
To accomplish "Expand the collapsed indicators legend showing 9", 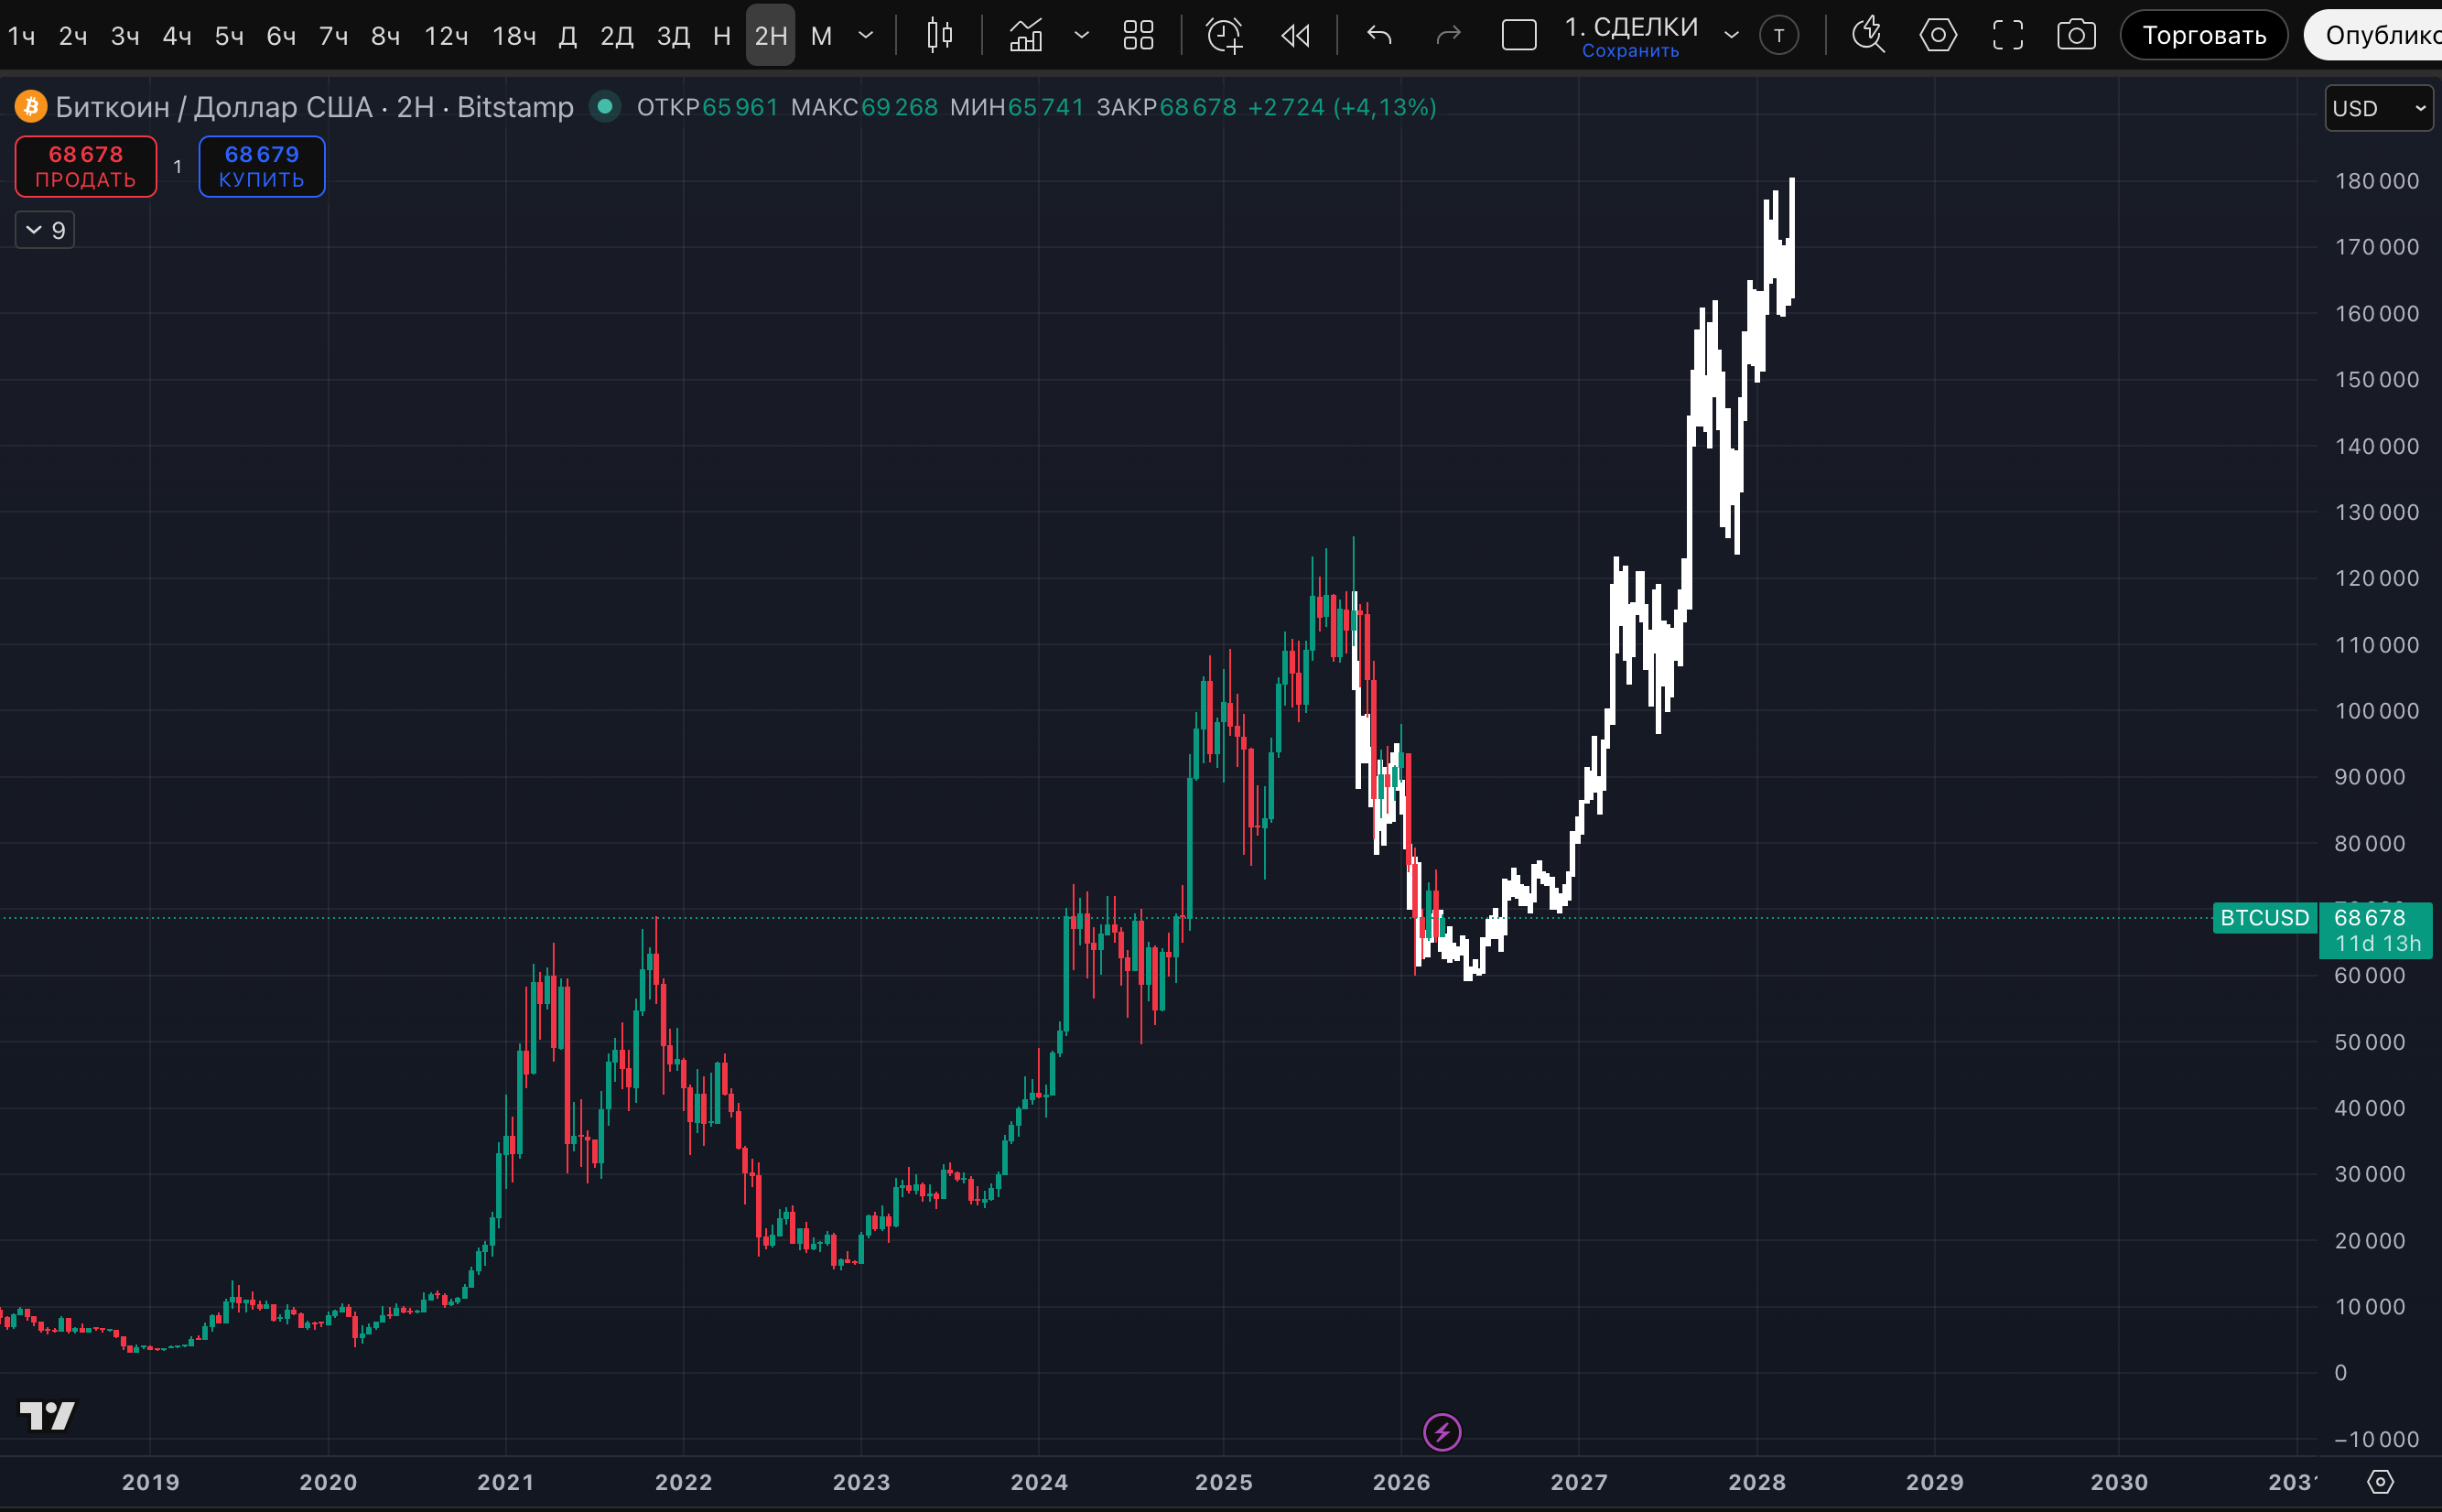I will 45,231.
